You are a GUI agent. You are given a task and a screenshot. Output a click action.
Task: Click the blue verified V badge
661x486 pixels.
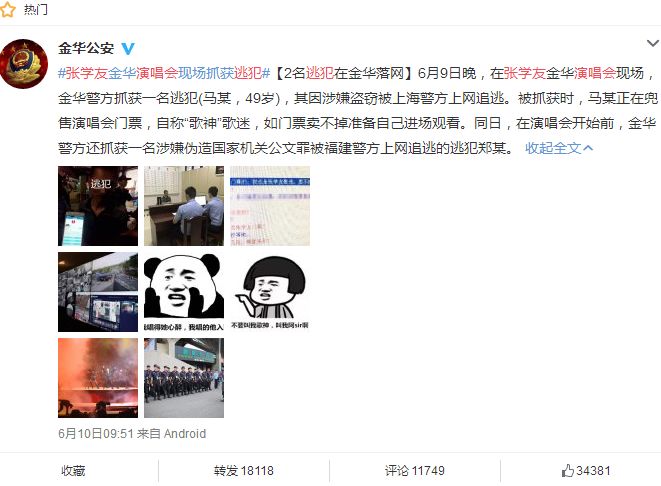pyautogui.click(x=128, y=49)
